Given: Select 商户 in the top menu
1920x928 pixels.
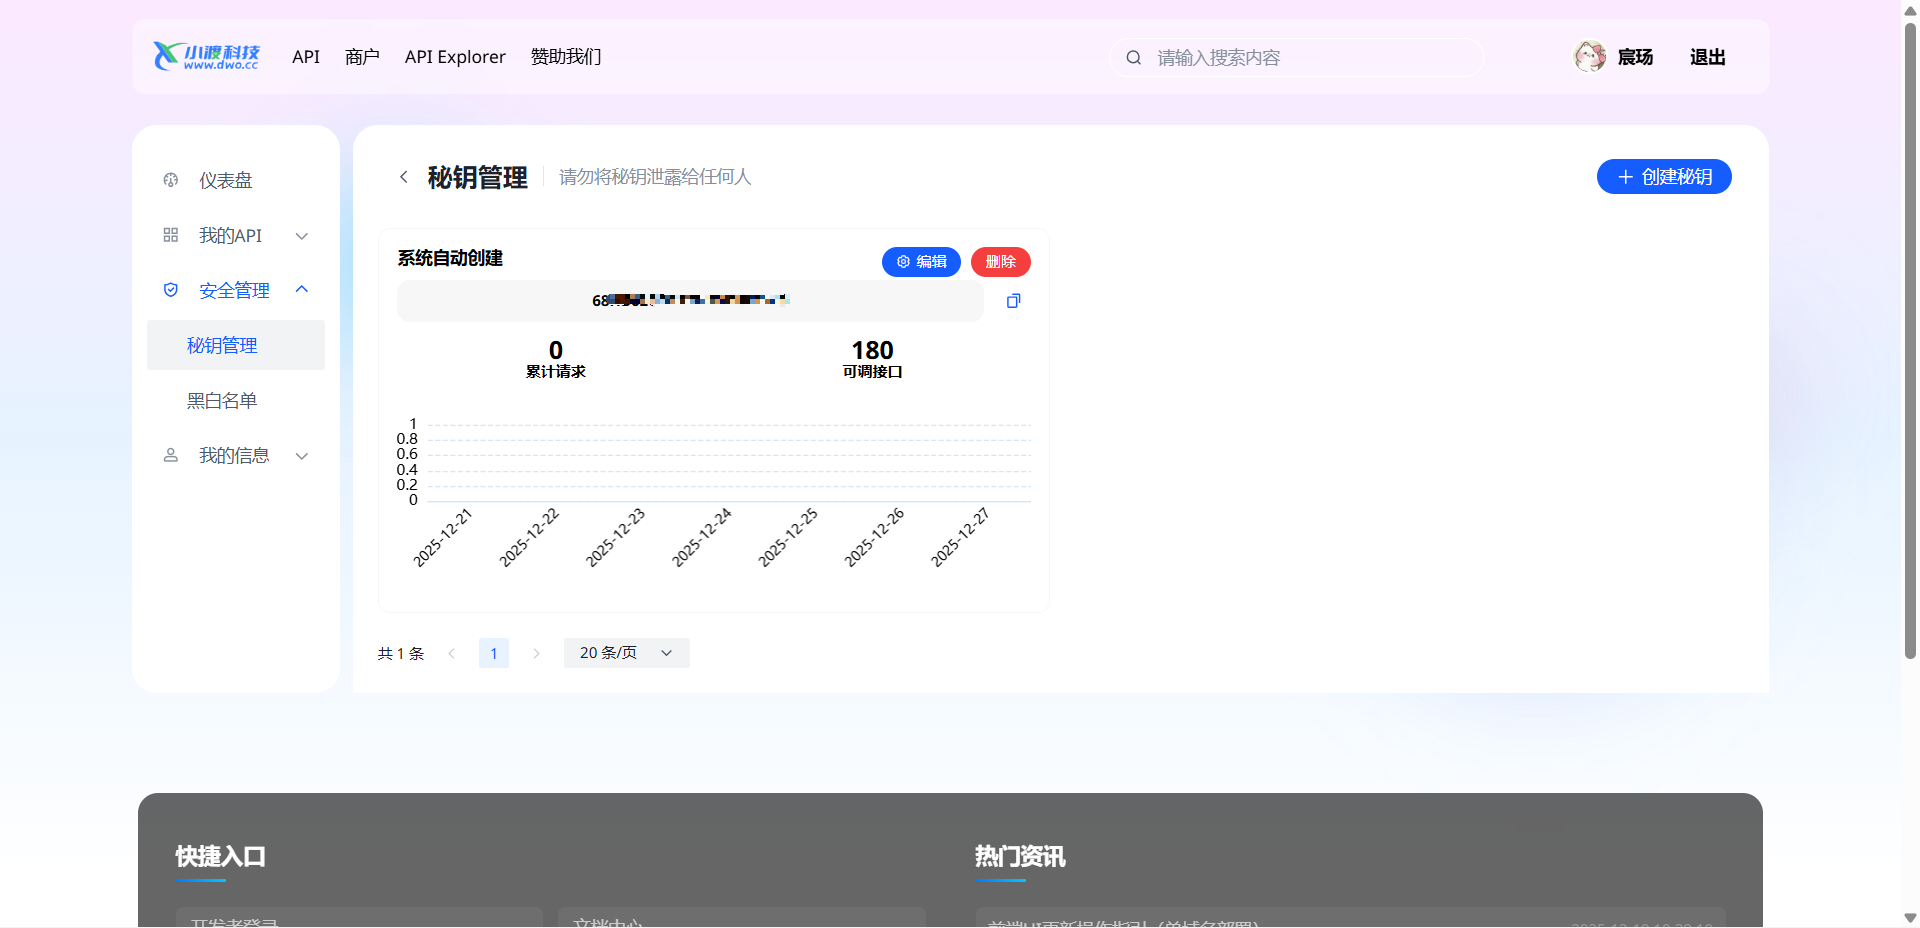Looking at the screenshot, I should point(362,57).
